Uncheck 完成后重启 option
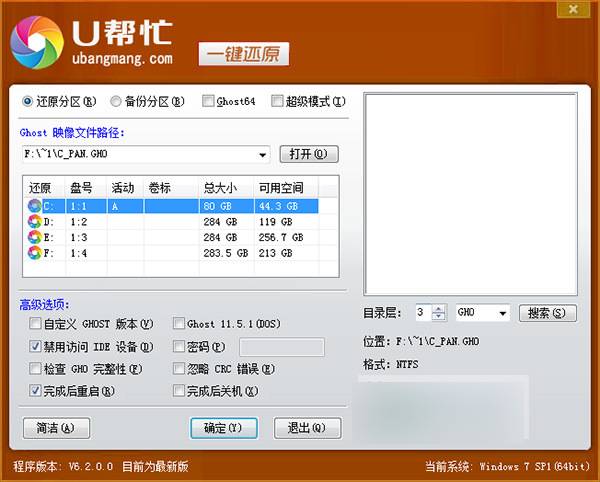 [x=36, y=391]
